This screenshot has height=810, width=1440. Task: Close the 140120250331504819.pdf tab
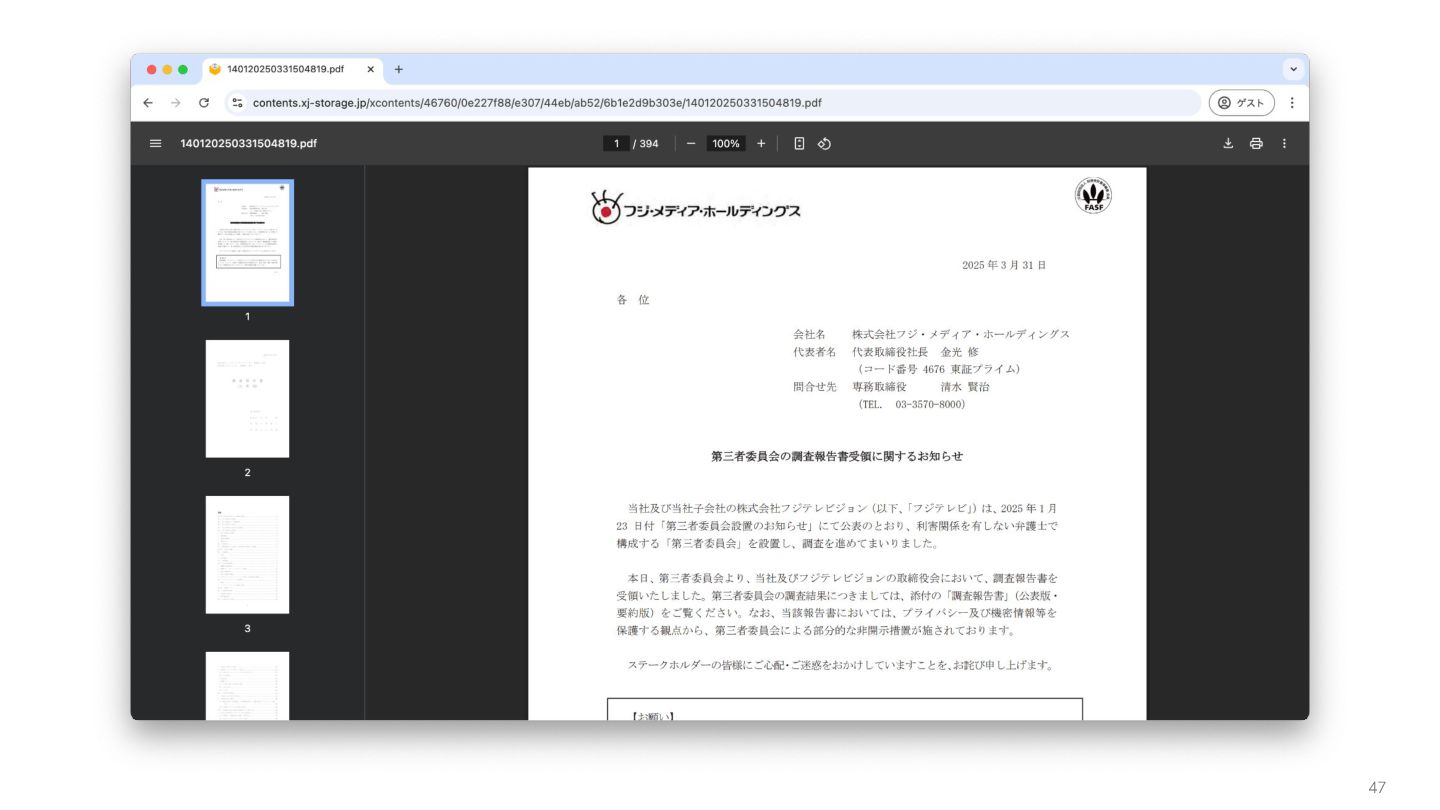click(371, 69)
